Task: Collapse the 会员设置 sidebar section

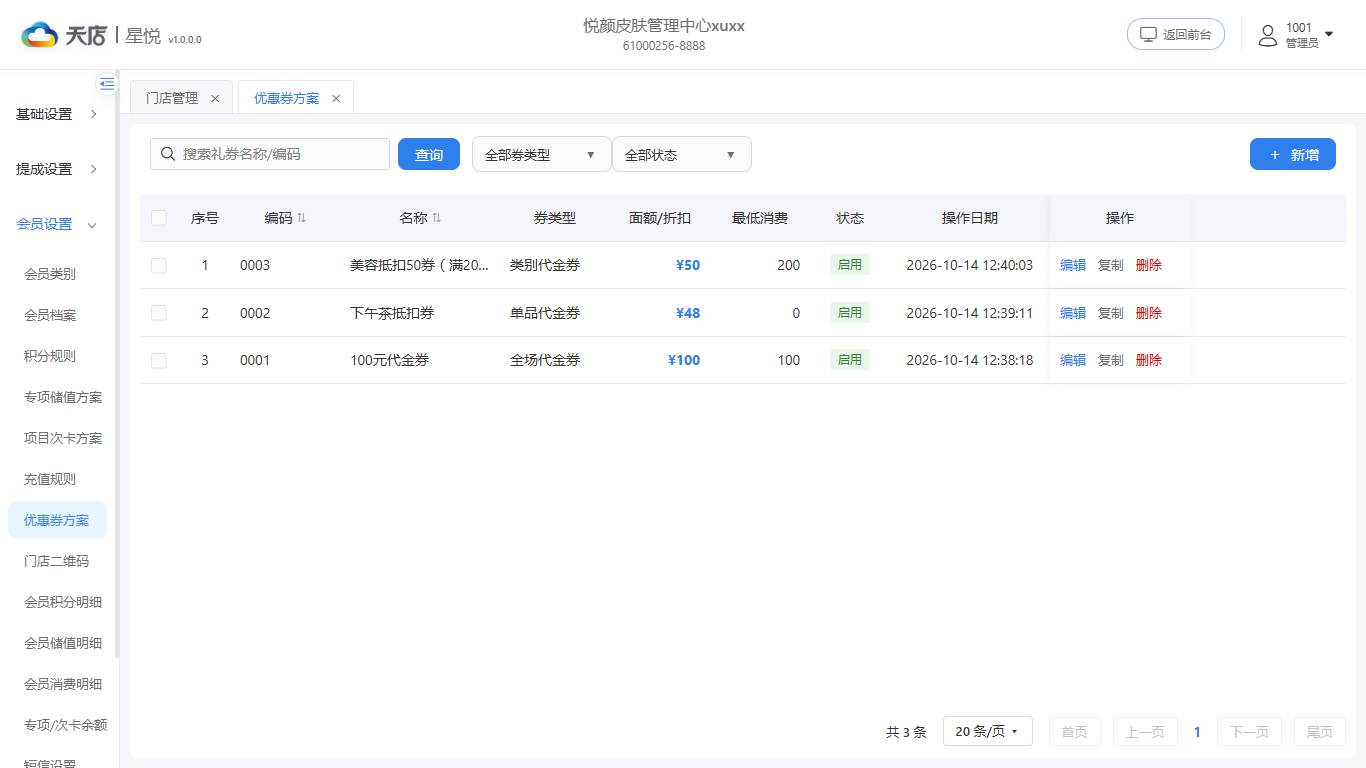Action: [58, 224]
